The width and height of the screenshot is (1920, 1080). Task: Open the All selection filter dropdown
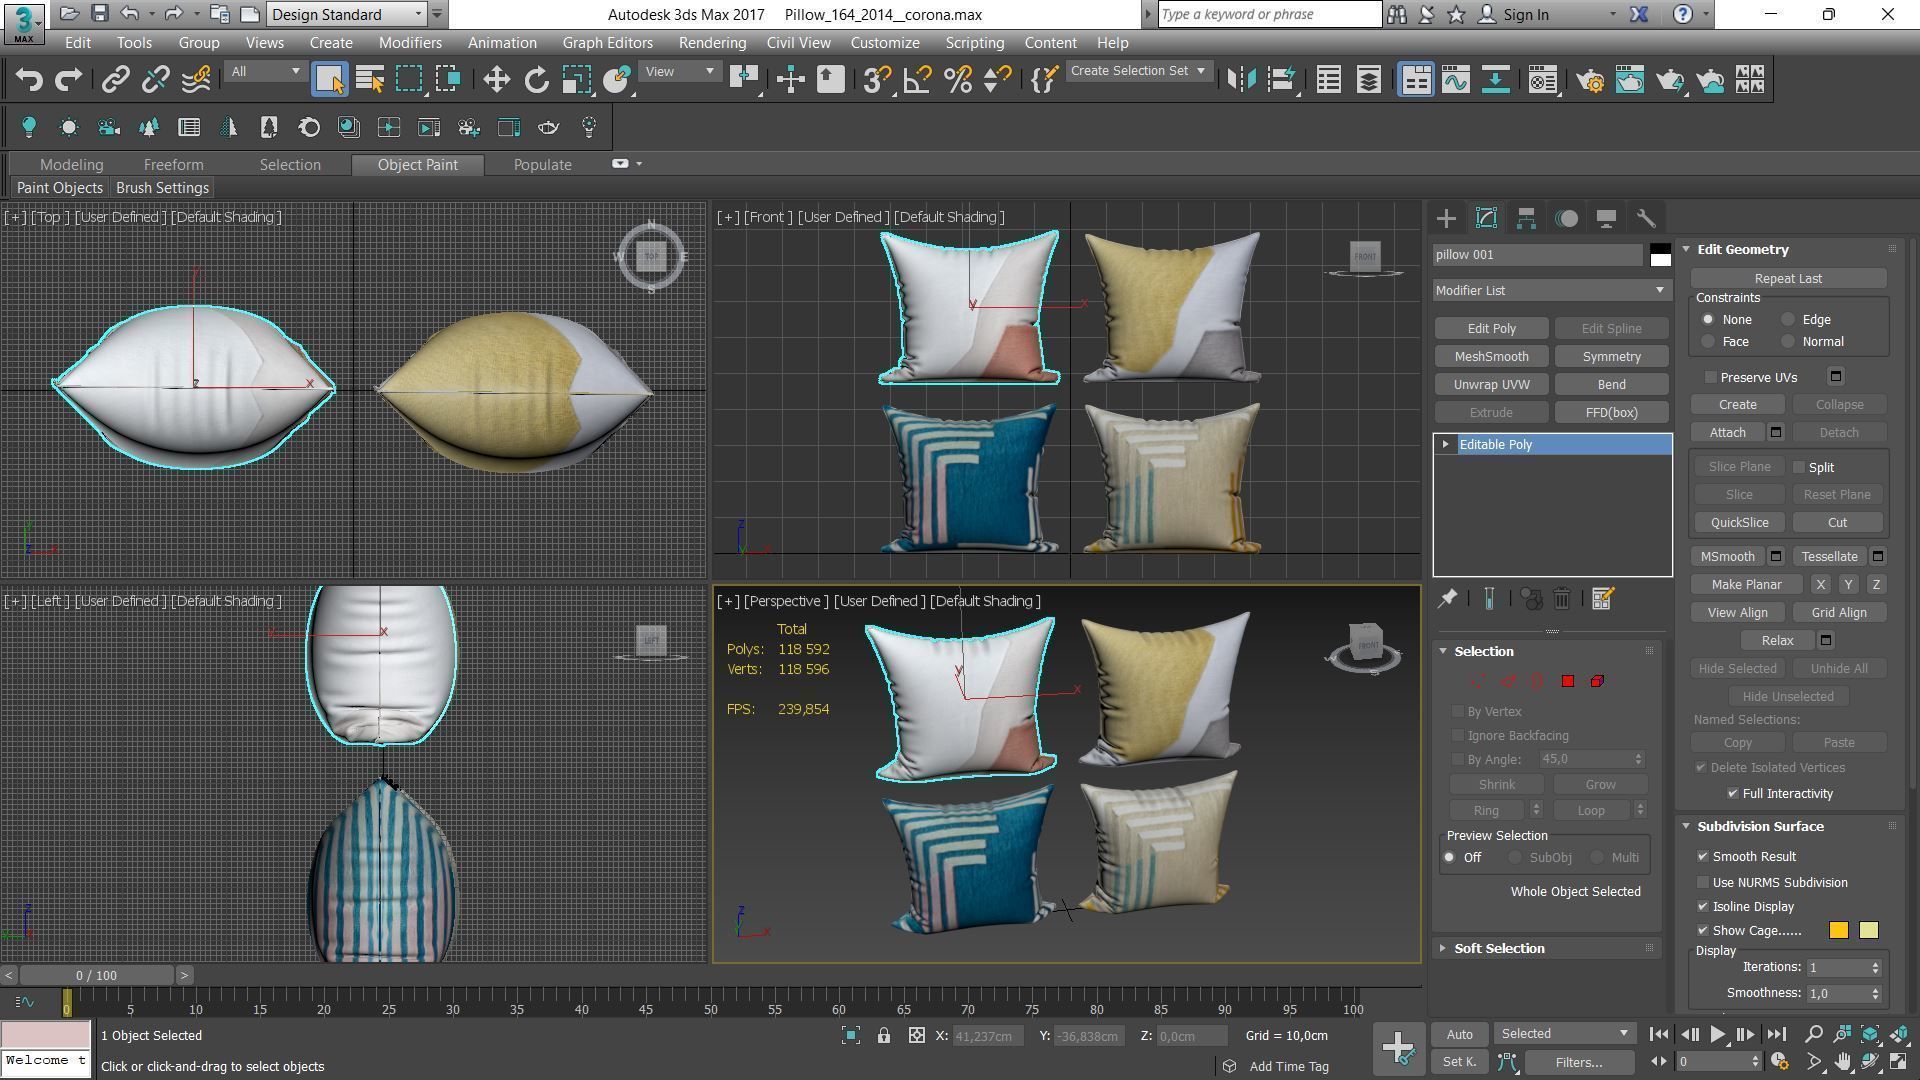tap(265, 71)
